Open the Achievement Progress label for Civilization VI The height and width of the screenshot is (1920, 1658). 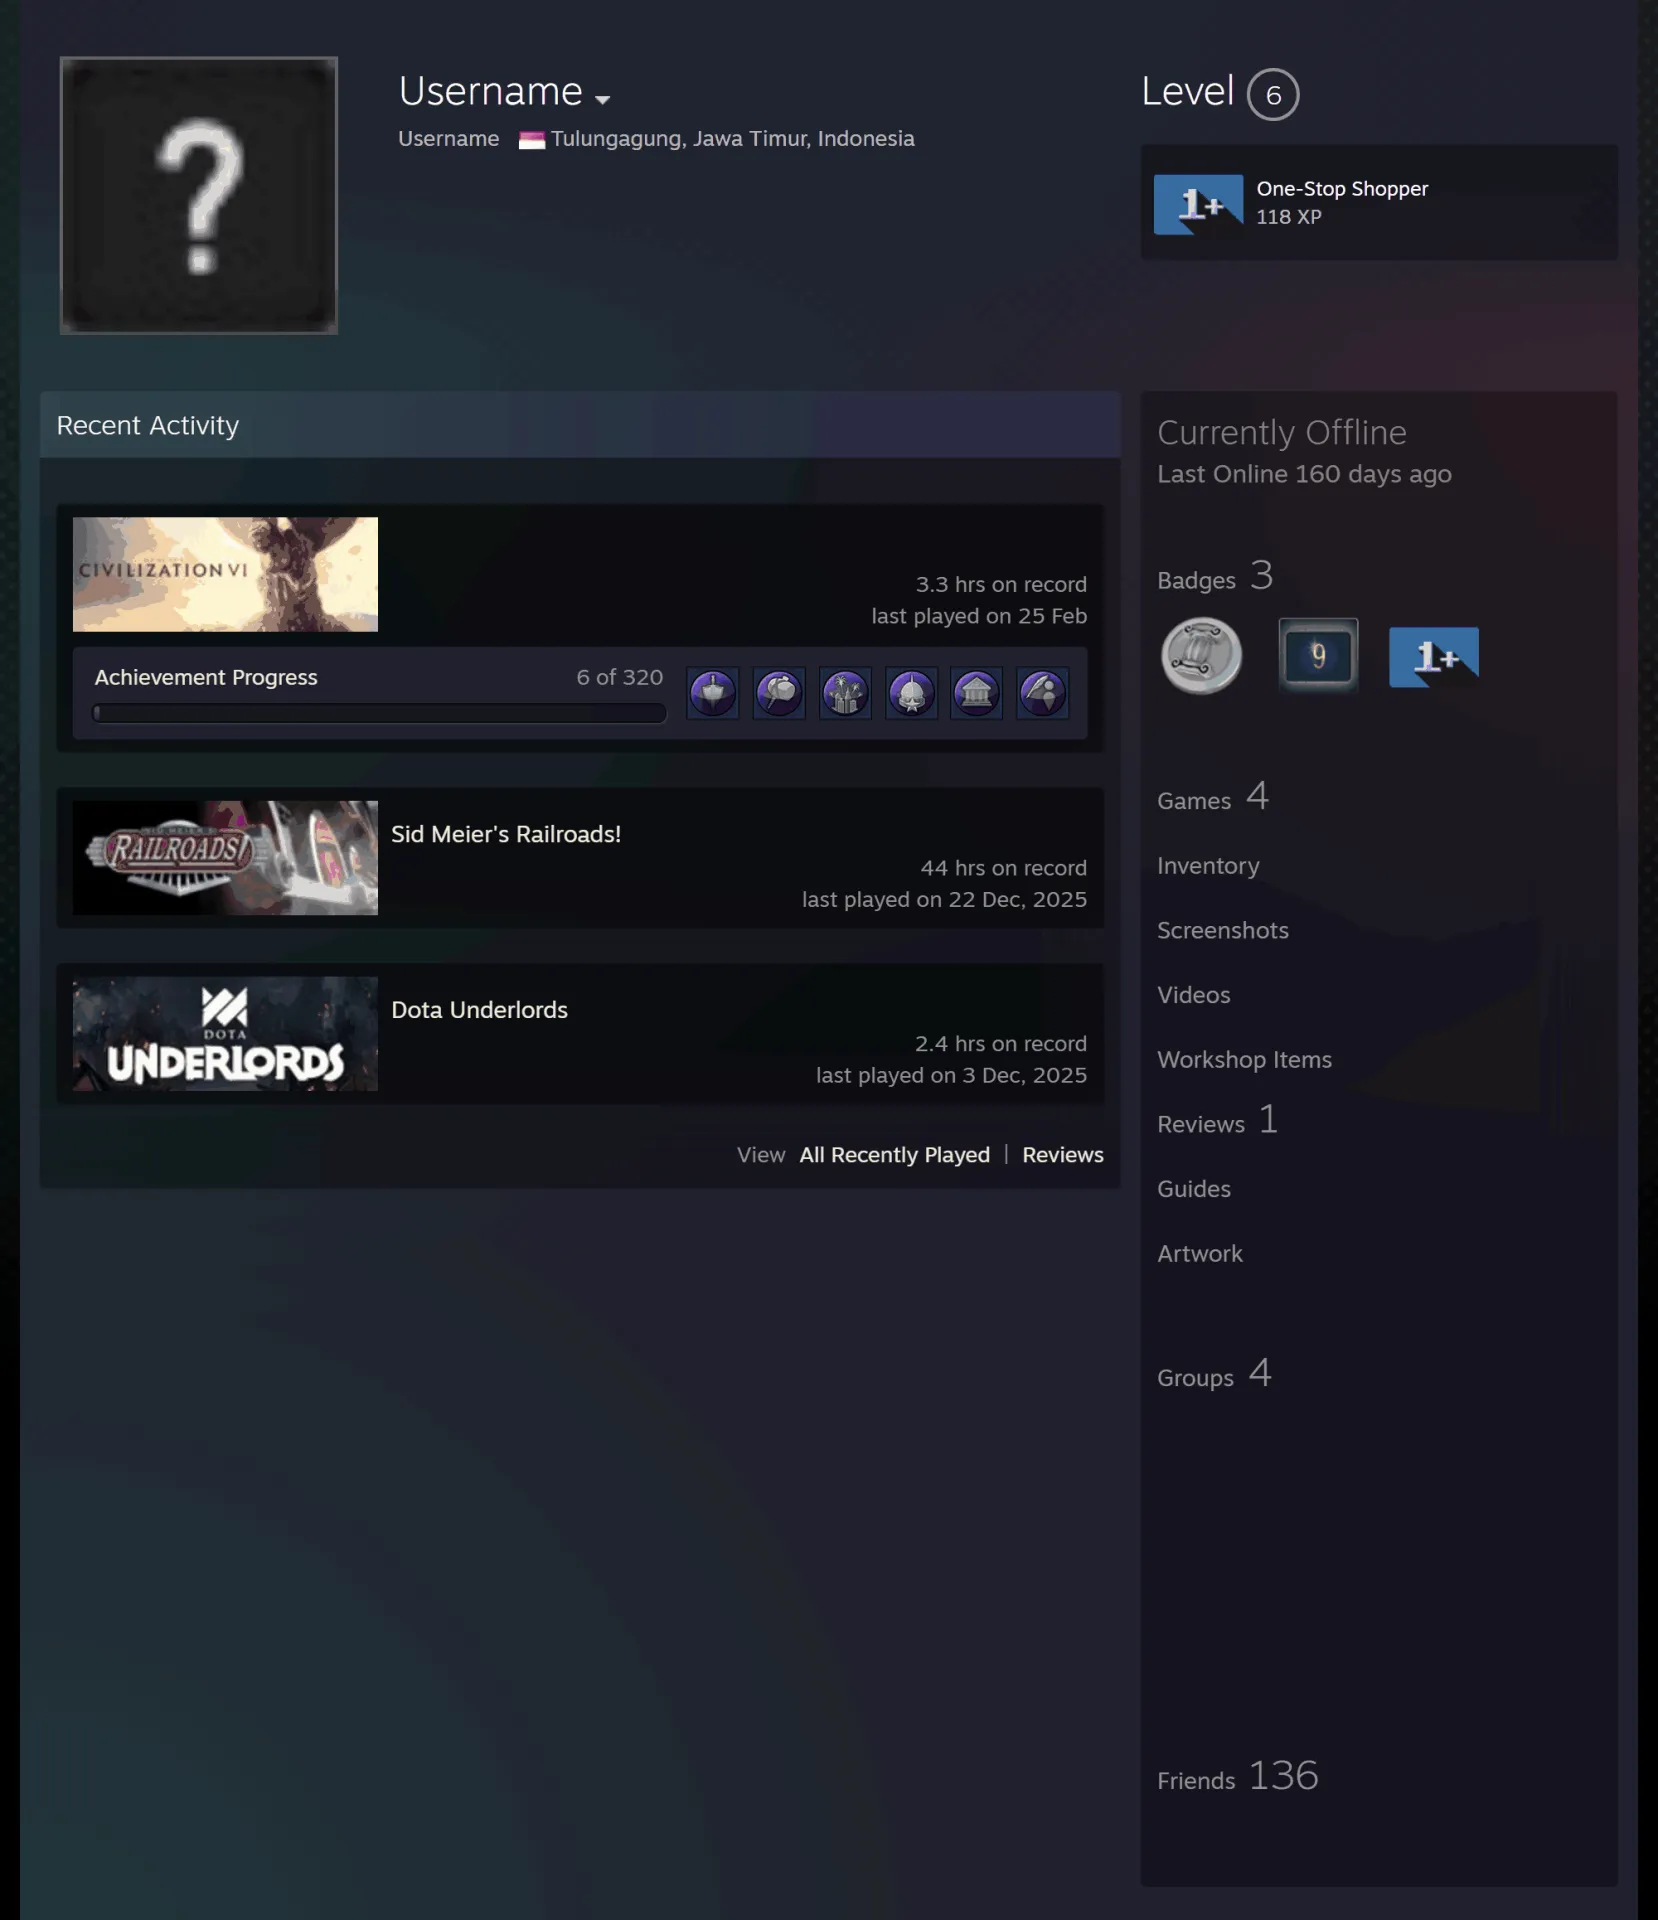[206, 677]
